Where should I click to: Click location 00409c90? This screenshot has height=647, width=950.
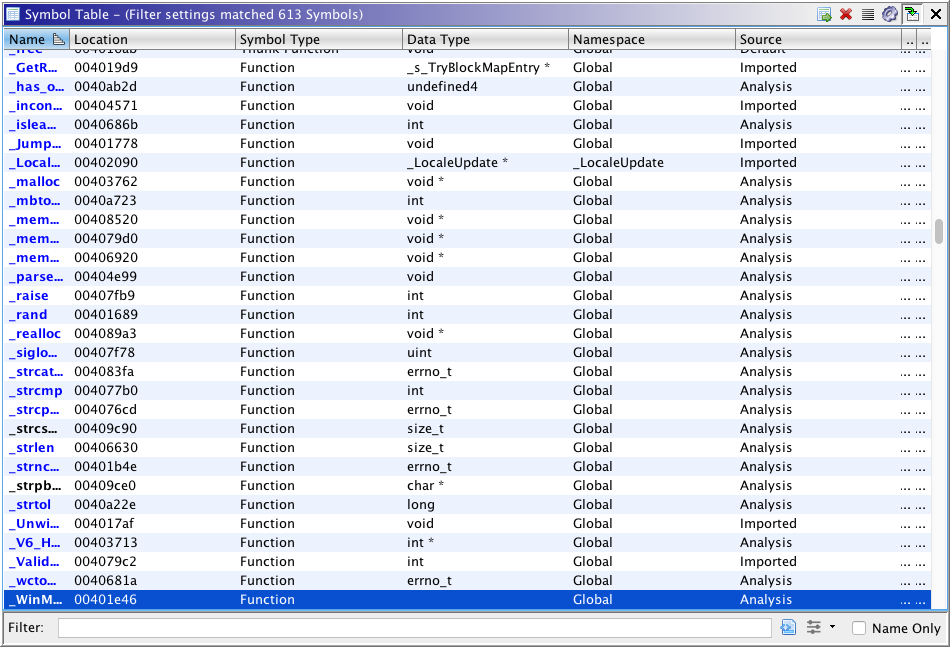coord(105,429)
